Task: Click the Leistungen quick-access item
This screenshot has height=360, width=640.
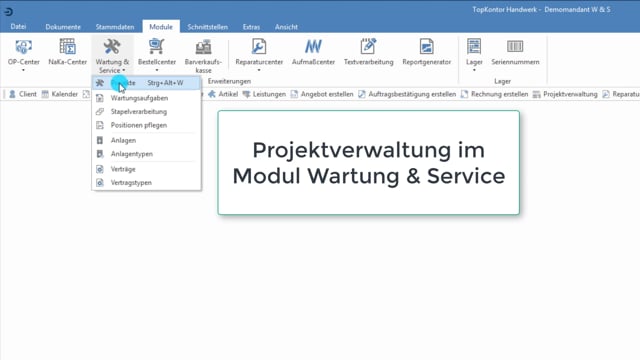Action: click(264, 94)
